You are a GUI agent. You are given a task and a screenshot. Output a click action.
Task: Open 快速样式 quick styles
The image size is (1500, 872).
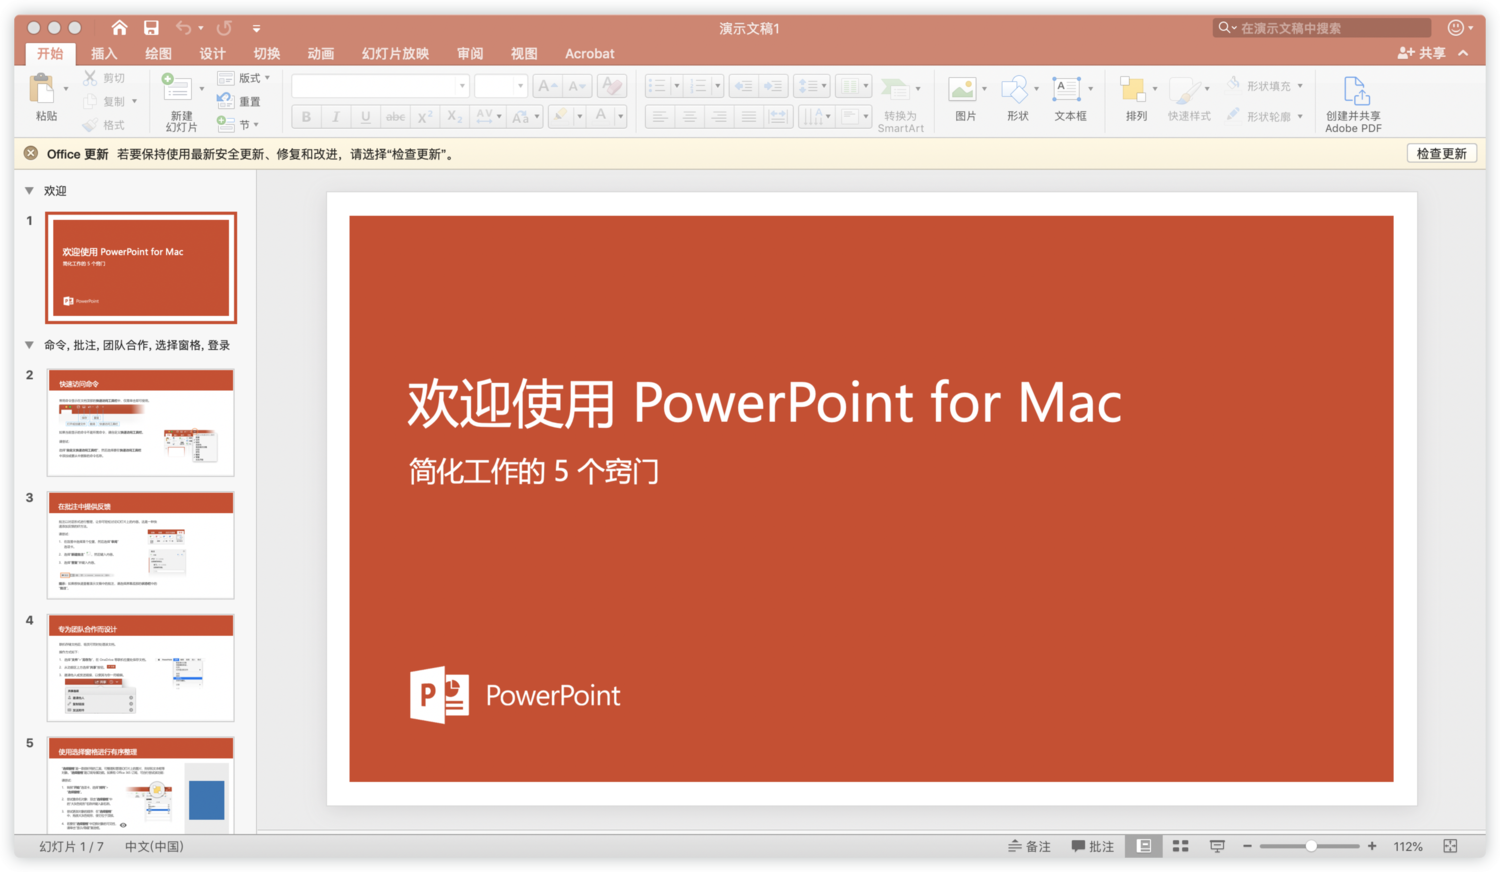click(x=1185, y=89)
